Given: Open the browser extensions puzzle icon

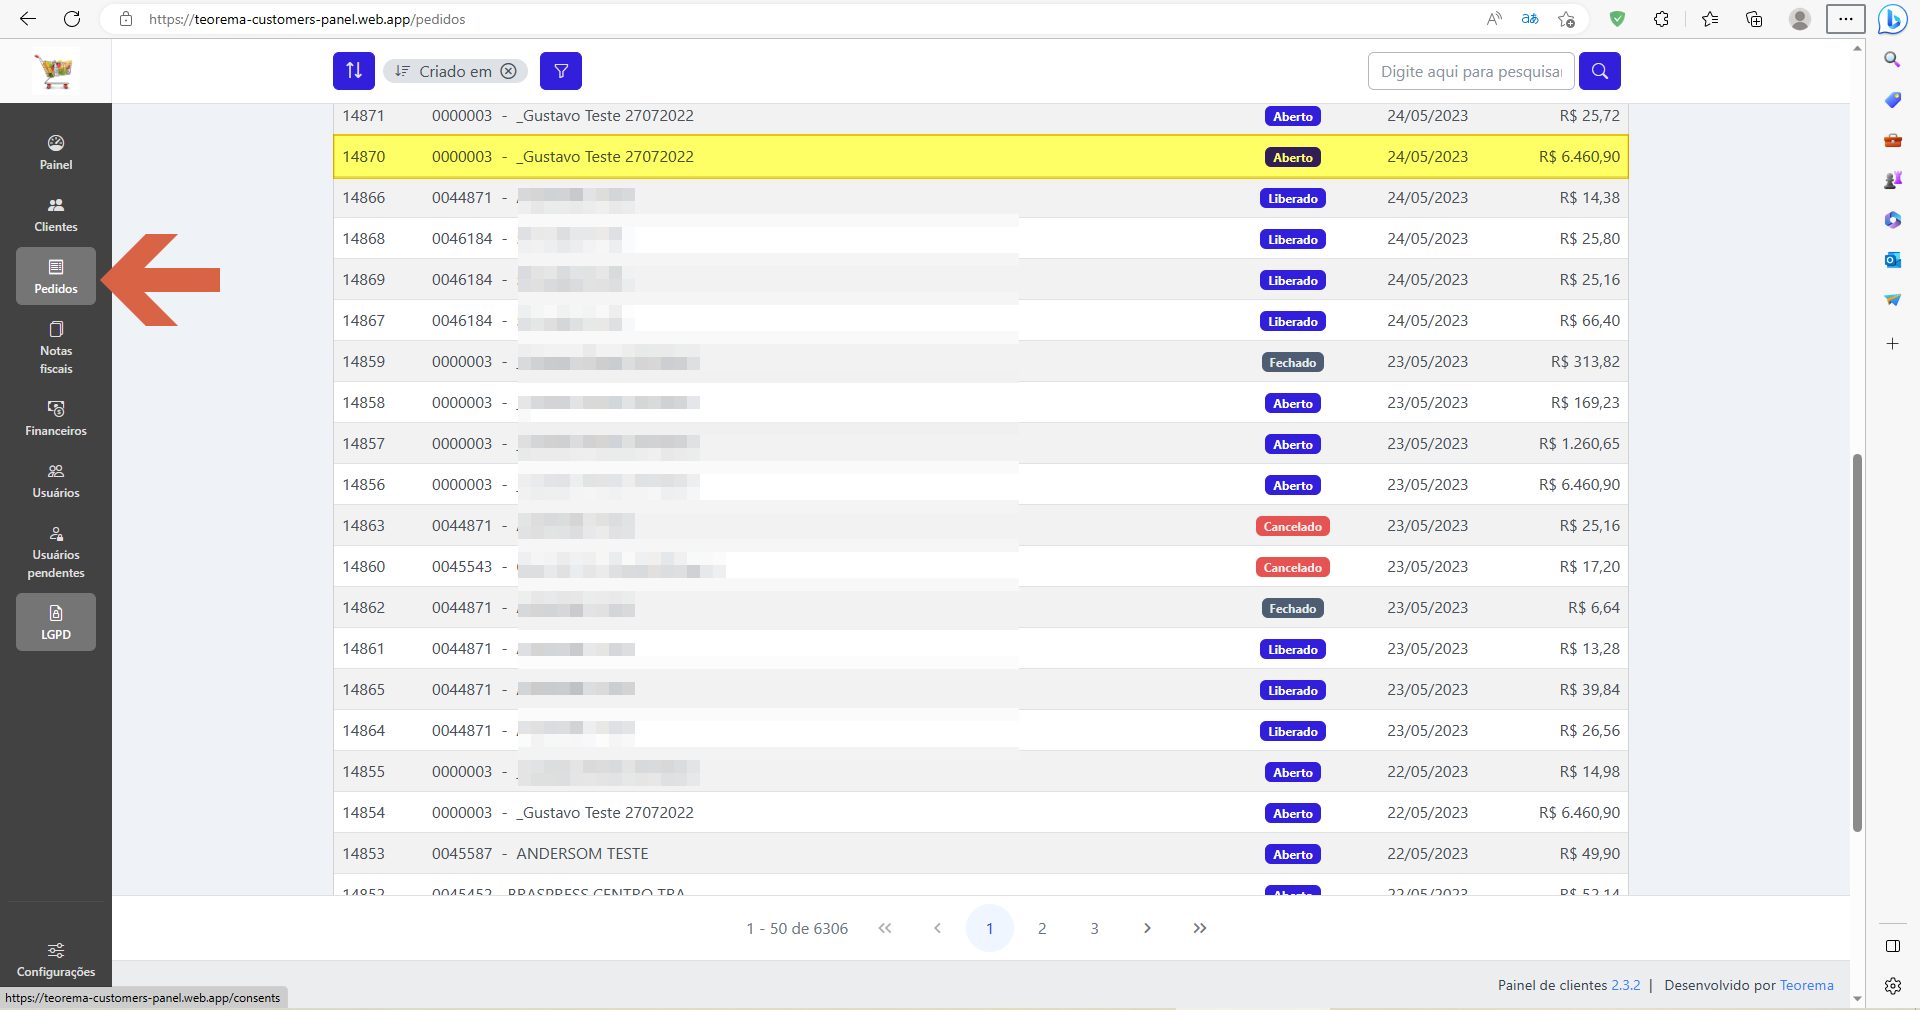Looking at the screenshot, I should [x=1662, y=19].
